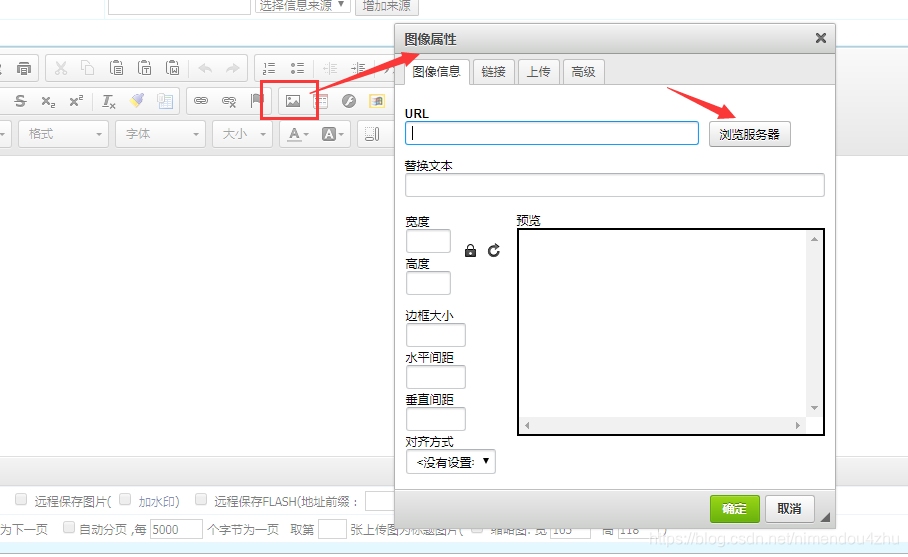Click the Remove Format (Tx) icon
The image size is (908, 557).
coord(109,101)
